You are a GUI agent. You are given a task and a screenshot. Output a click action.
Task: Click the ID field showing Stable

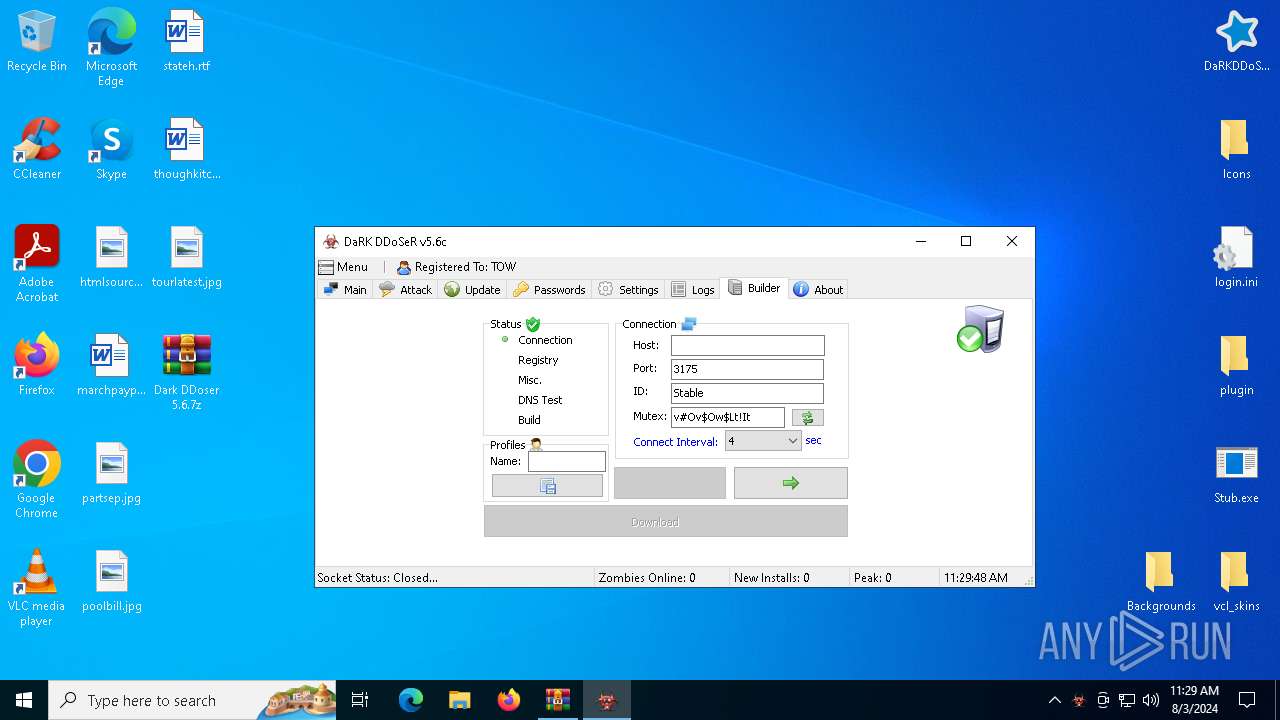[x=747, y=393]
